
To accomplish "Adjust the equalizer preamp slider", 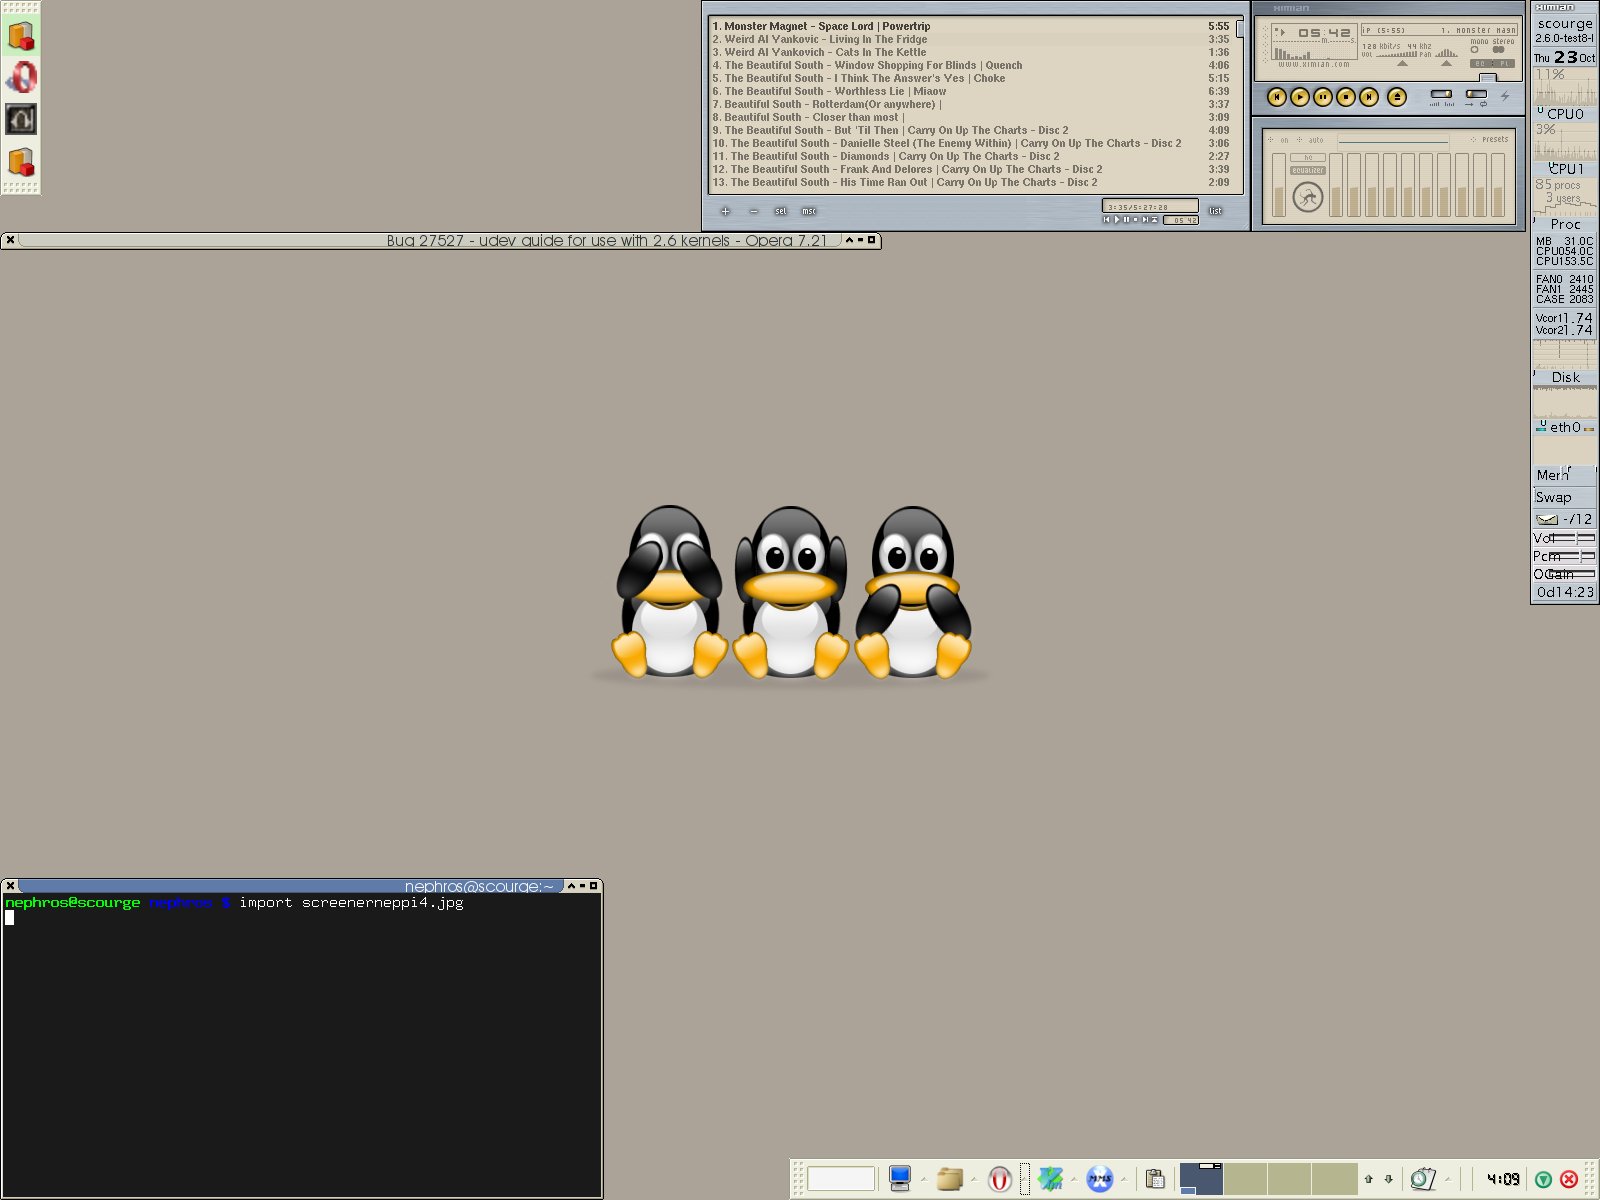I will click(1278, 185).
